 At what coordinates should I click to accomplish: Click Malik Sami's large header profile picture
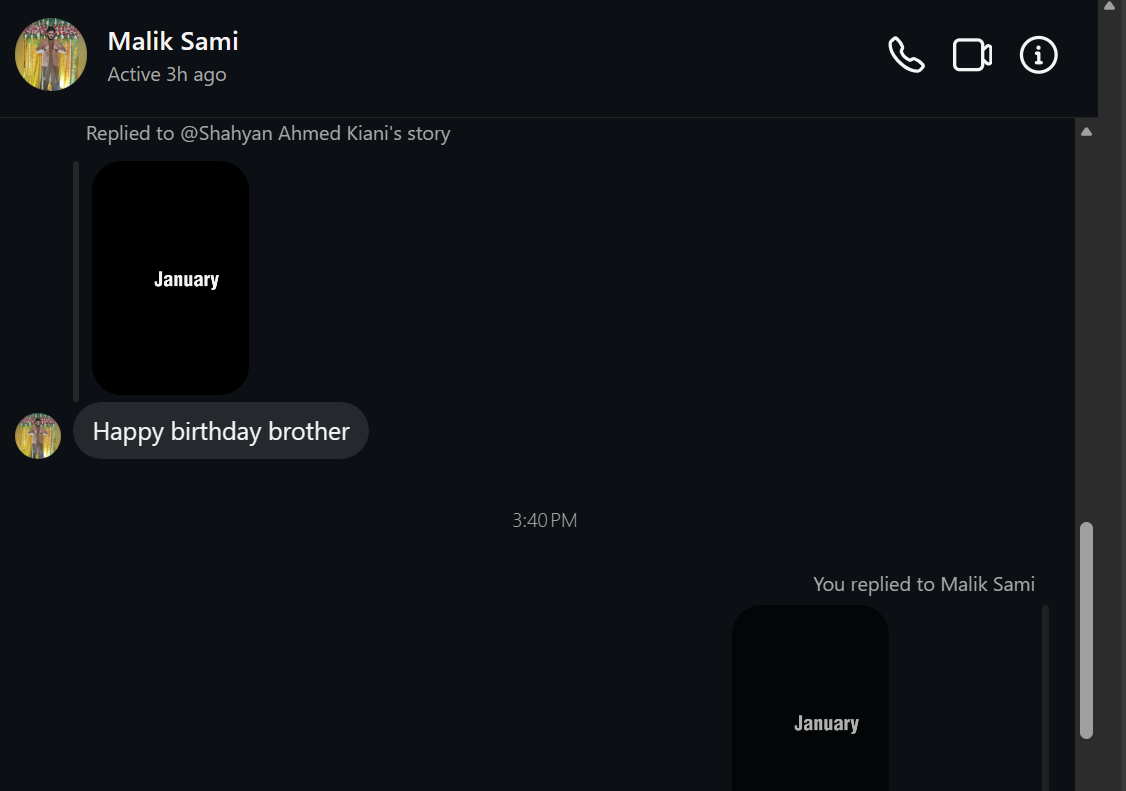click(x=51, y=55)
